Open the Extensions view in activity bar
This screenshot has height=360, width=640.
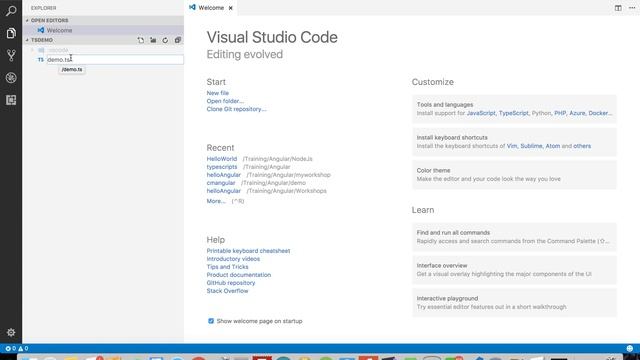(11, 100)
